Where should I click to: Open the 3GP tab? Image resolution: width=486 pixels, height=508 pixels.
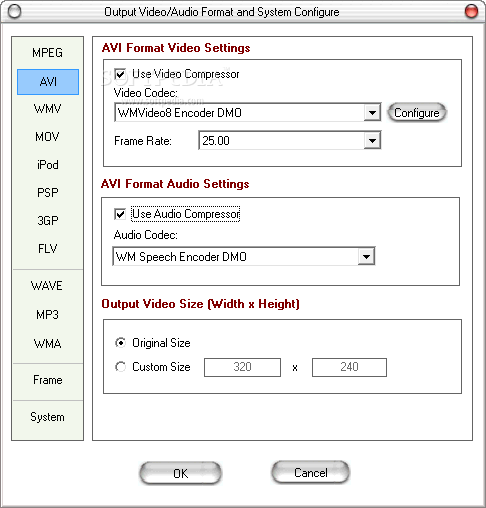[47, 220]
